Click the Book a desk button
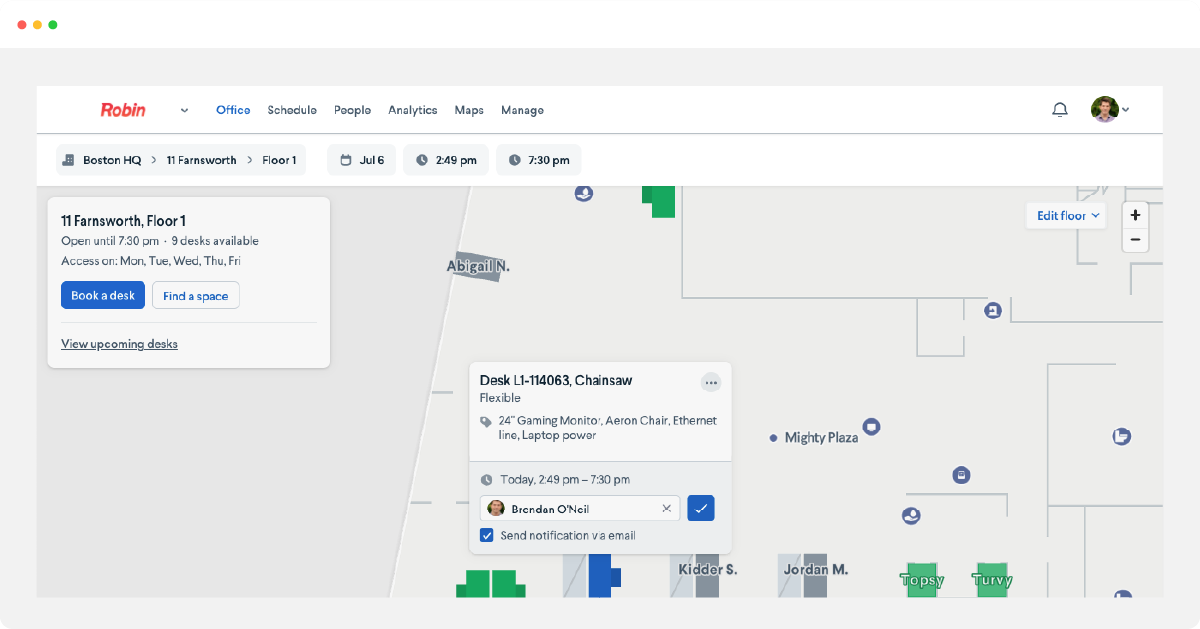Image resolution: width=1200 pixels, height=629 pixels. (103, 295)
